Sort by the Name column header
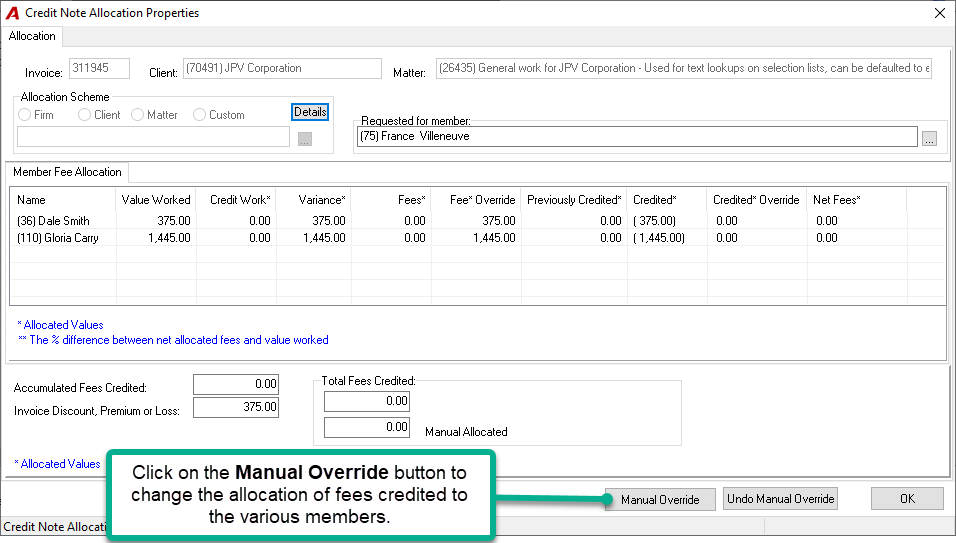The width and height of the screenshot is (956, 543). pyautogui.click(x=63, y=200)
